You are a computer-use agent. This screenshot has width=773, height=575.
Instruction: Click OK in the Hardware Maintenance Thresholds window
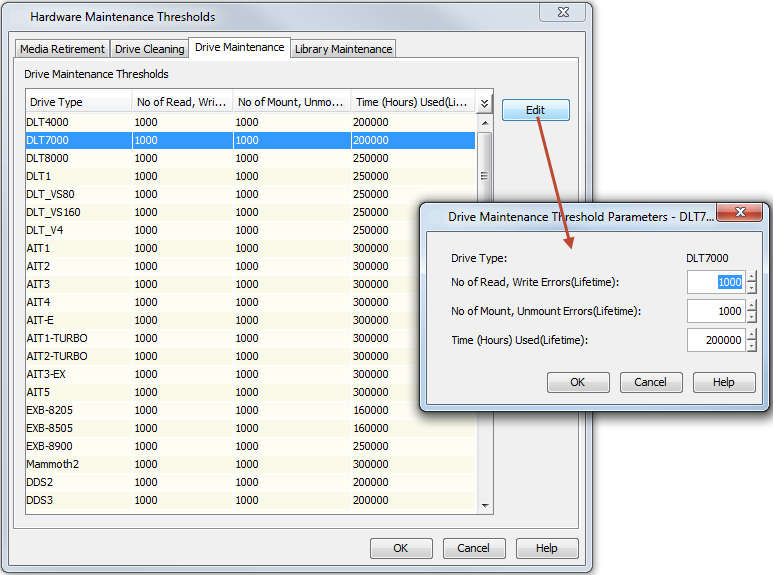[401, 548]
